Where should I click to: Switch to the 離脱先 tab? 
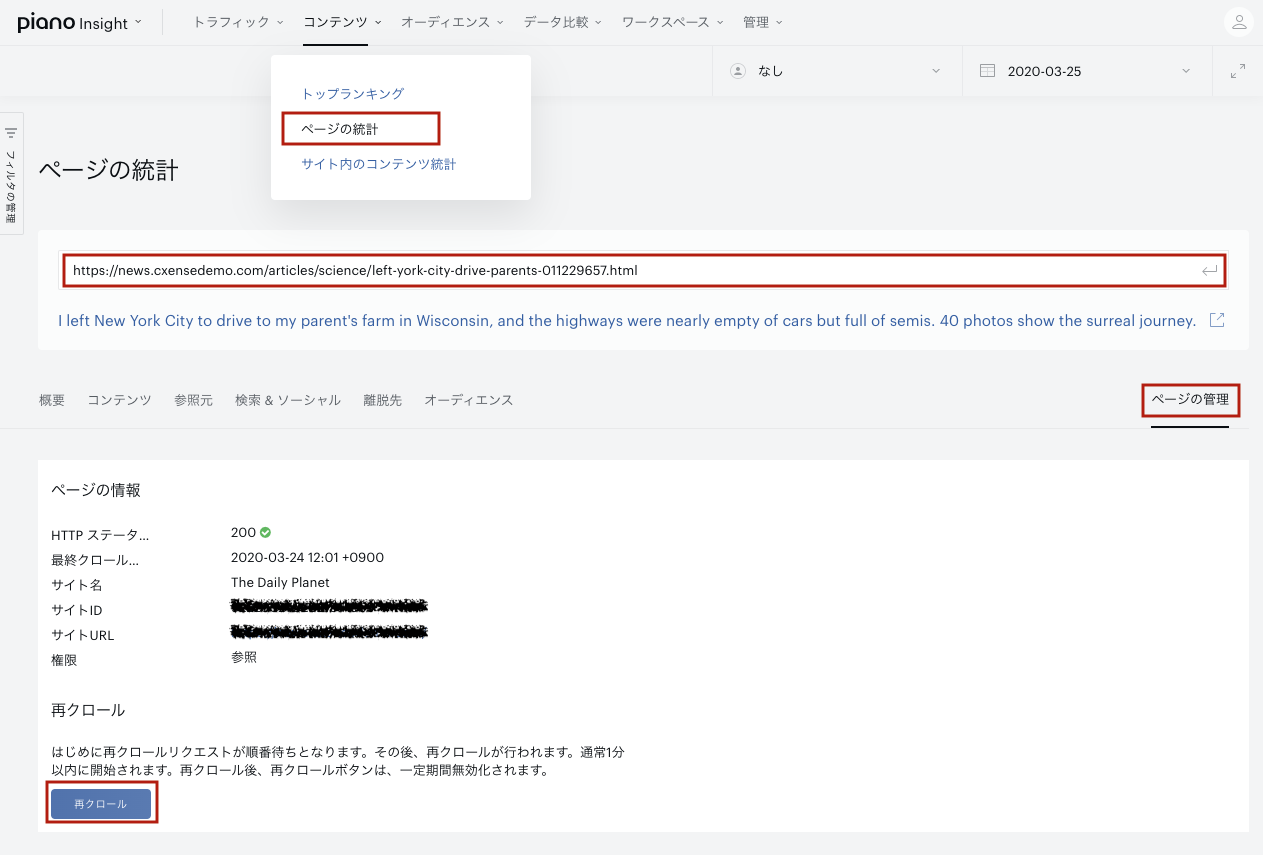[382, 400]
